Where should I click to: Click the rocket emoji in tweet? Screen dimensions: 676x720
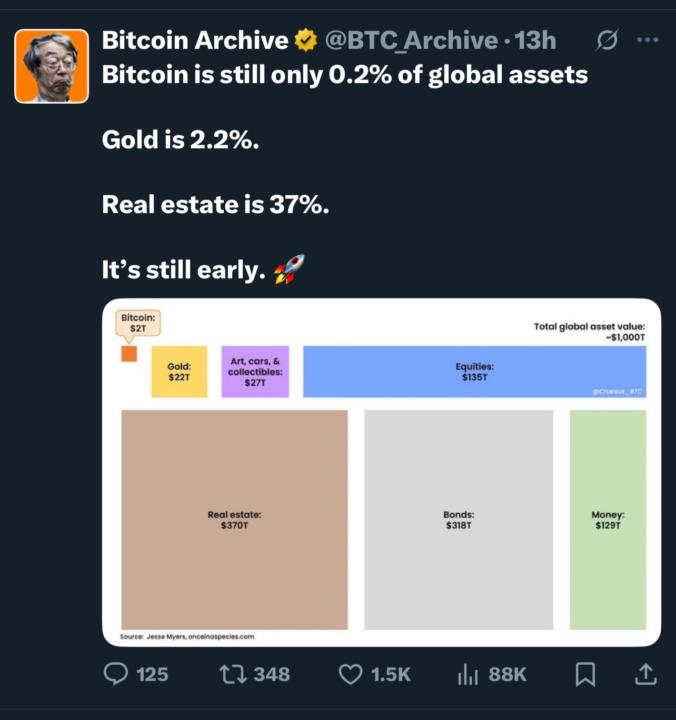[289, 269]
